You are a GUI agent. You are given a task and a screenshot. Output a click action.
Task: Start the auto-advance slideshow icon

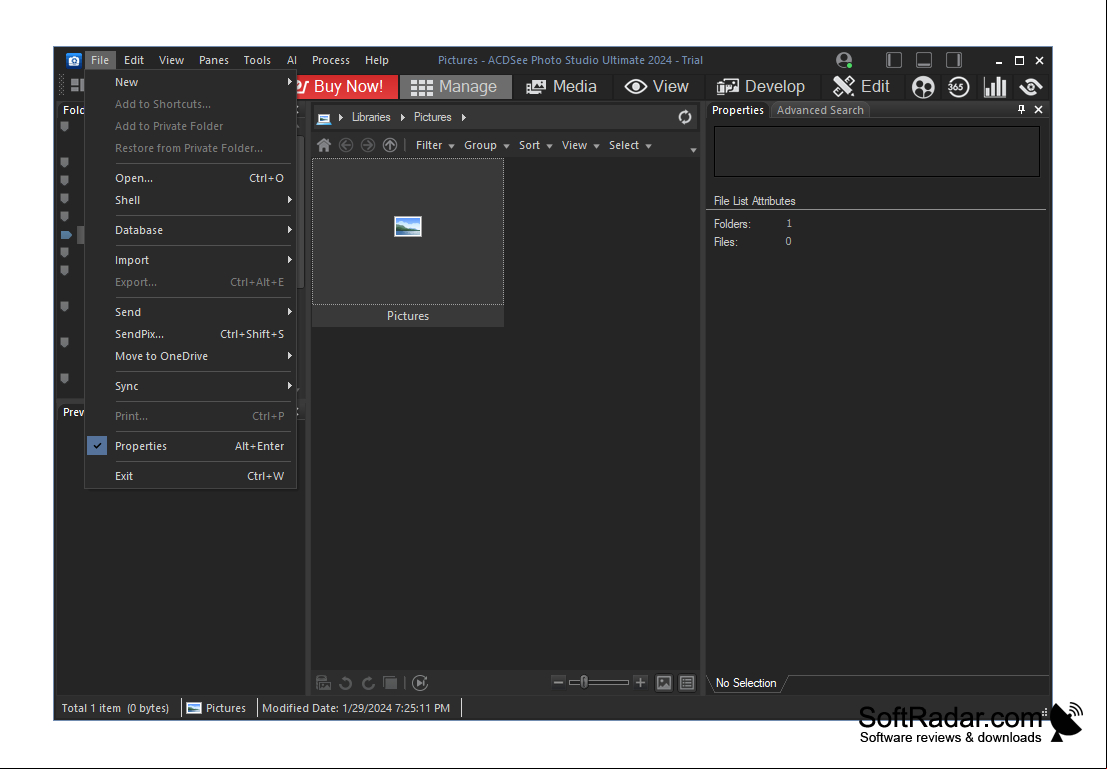(x=420, y=683)
